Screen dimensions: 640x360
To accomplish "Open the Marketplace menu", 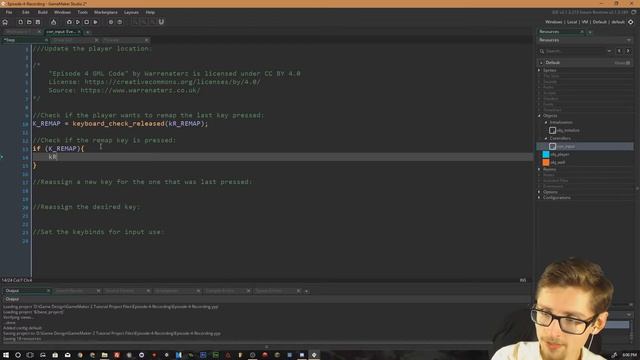I will 106,12.
